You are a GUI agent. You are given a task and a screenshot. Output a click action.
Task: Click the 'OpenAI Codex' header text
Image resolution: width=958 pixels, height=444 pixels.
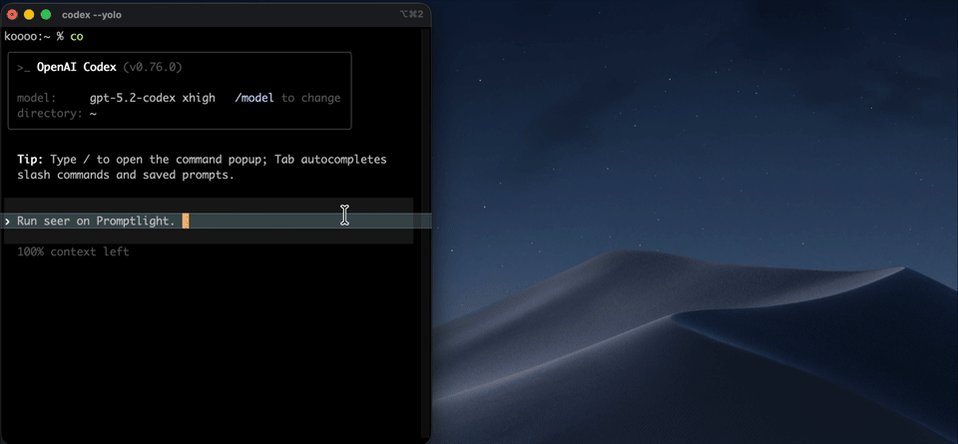76,67
